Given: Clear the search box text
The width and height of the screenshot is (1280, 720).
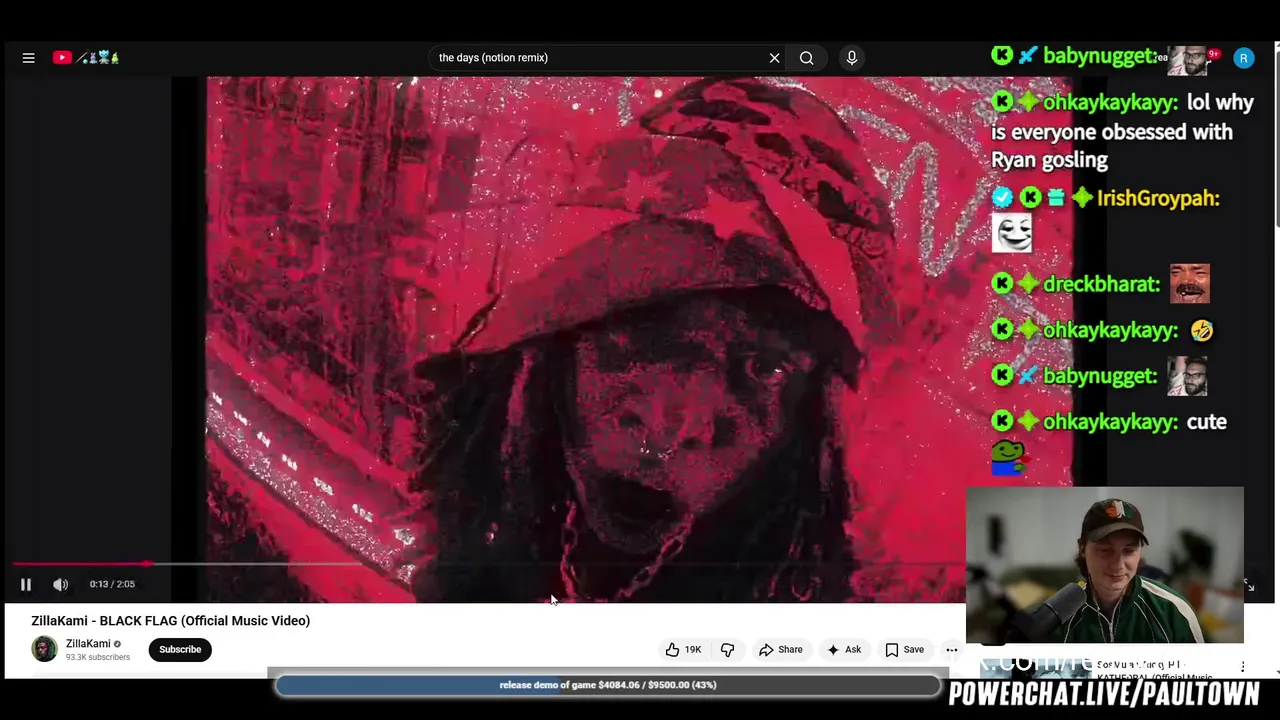Looking at the screenshot, I should click(774, 58).
